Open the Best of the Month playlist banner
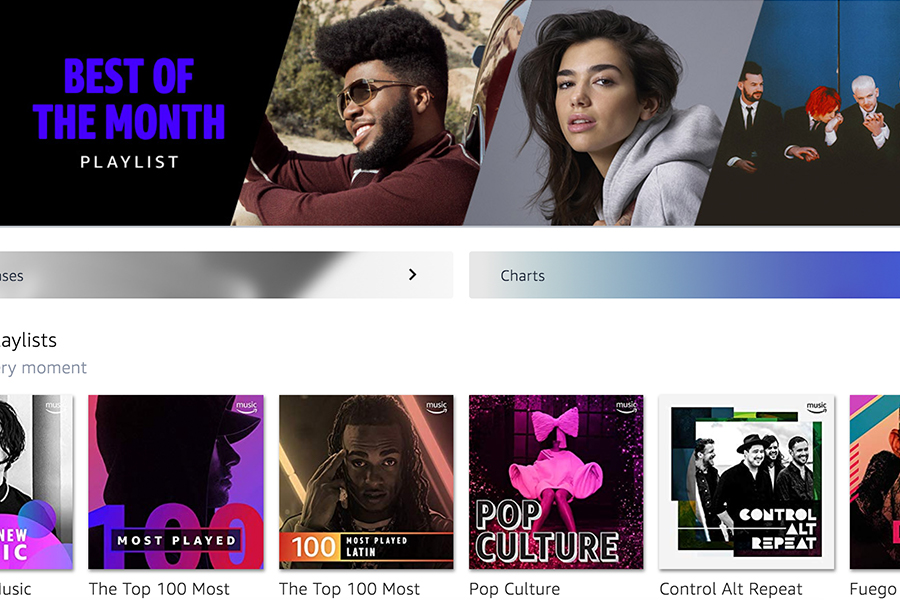 pos(450,113)
